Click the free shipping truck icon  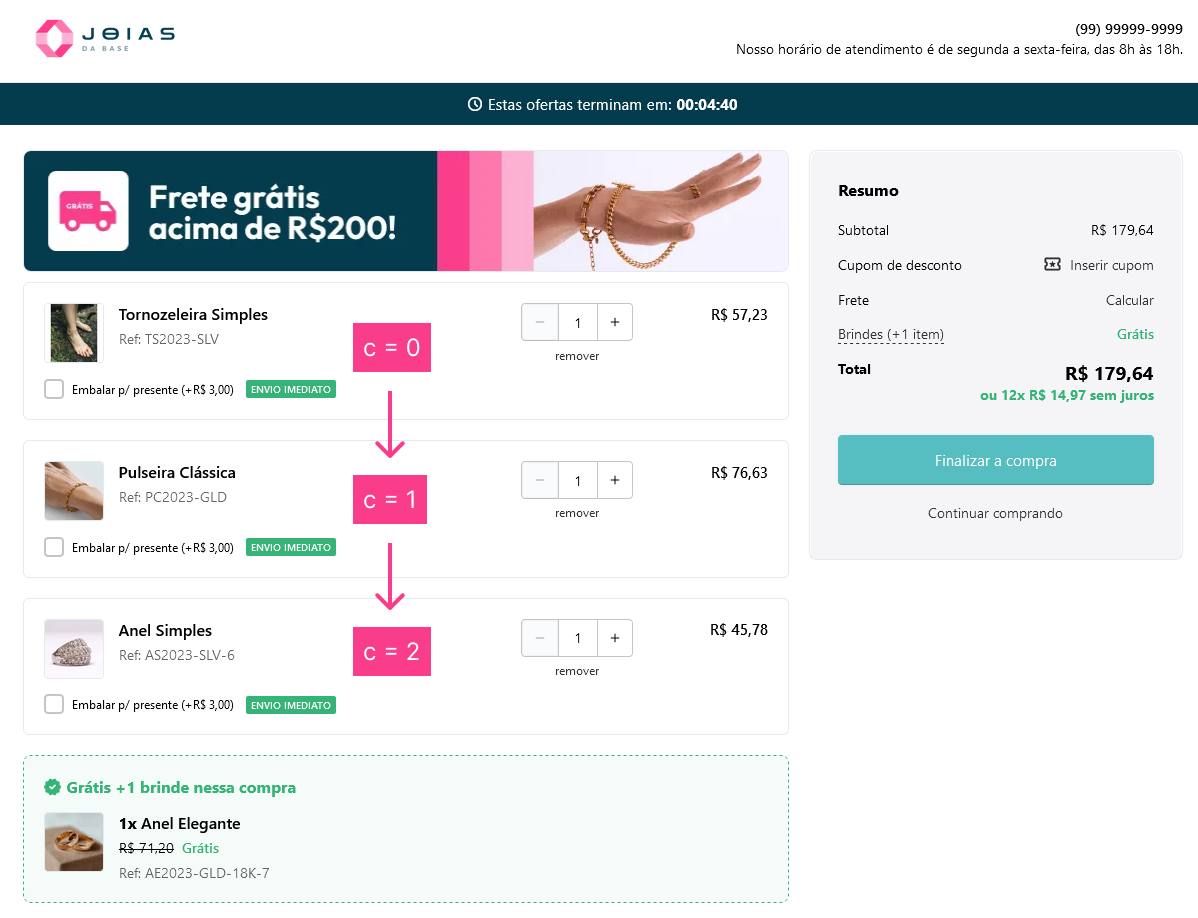point(88,211)
